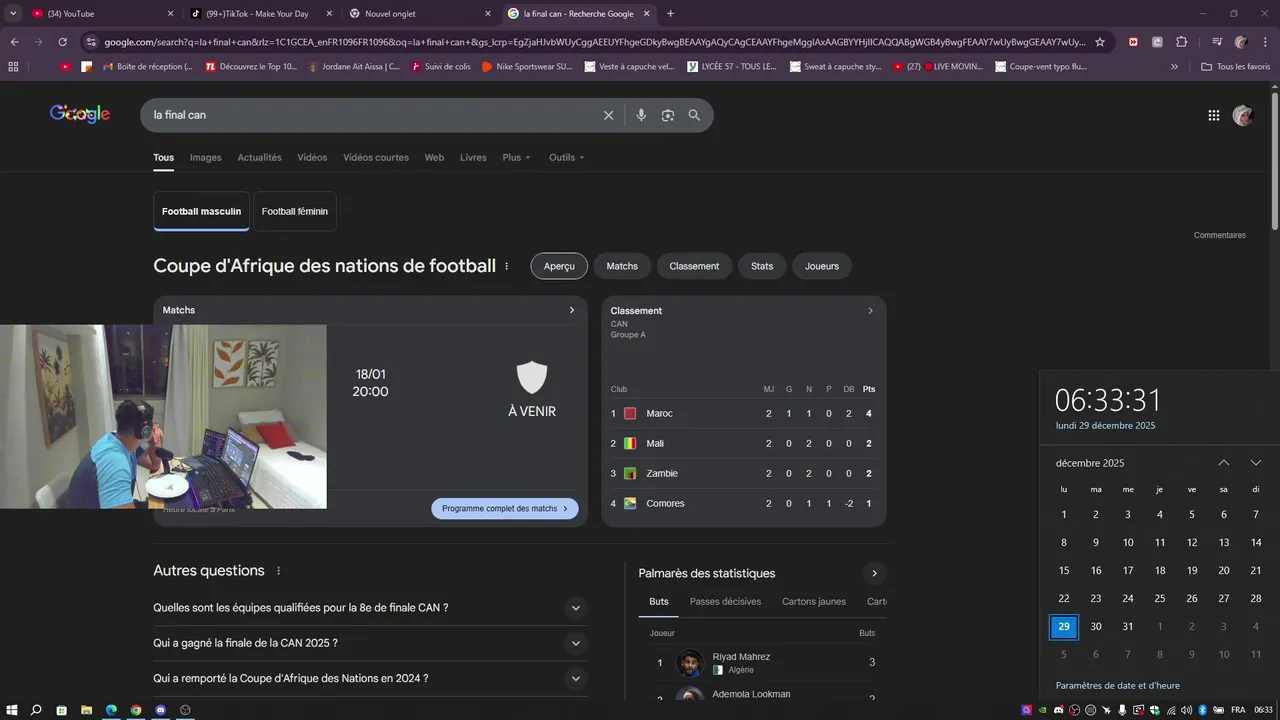Switch to the Actualités search tab
The width and height of the screenshot is (1280, 720).
coord(259,157)
